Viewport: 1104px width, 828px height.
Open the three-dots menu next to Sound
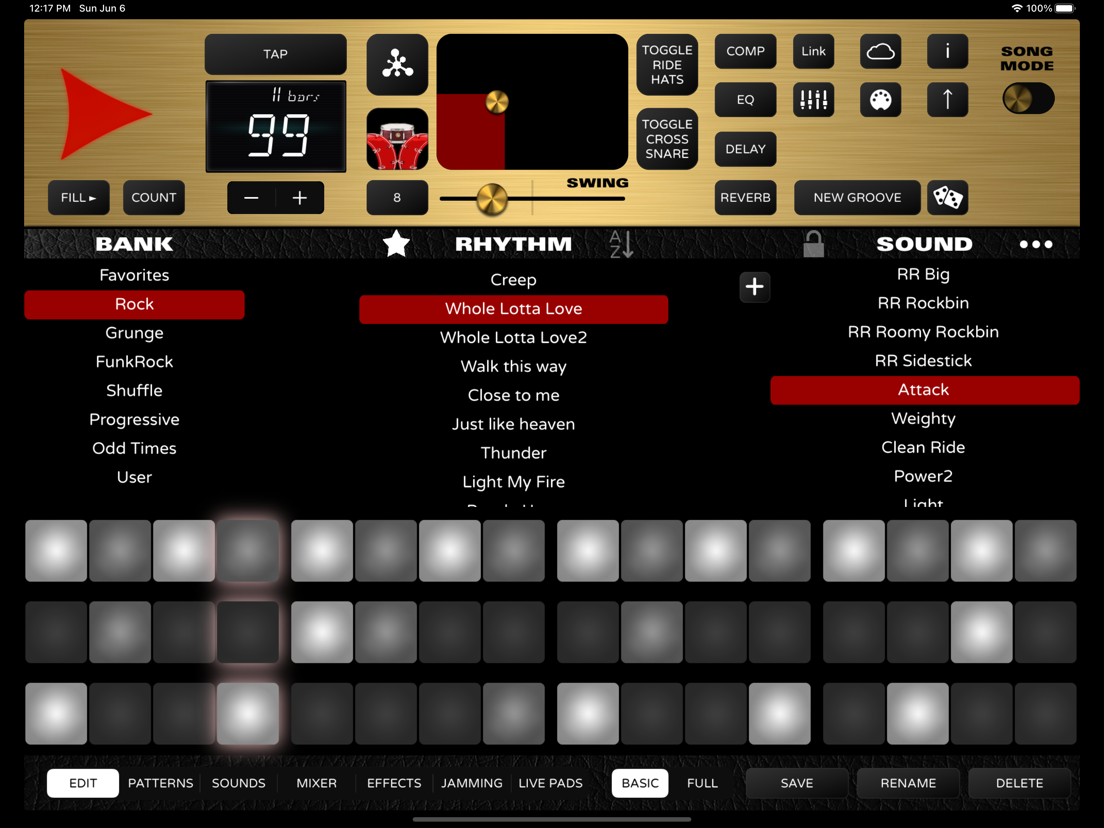pos(1036,243)
